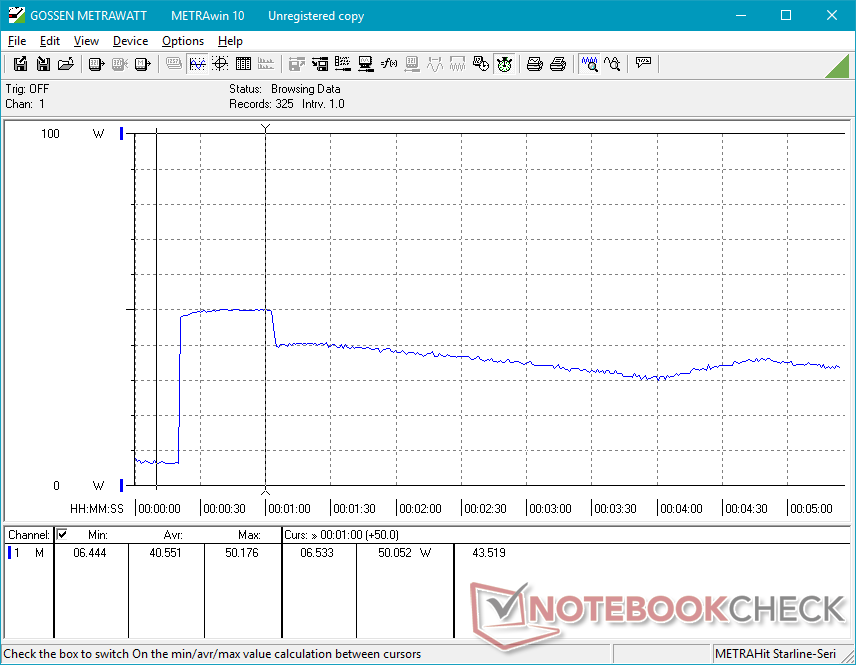Click the METRAHit Starline-Seri status entry
This screenshot has height=665, width=856.
(775, 654)
